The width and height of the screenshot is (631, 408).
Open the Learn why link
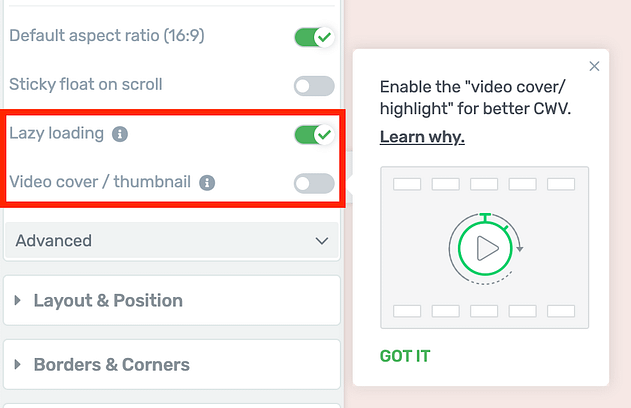pyautogui.click(x=422, y=137)
